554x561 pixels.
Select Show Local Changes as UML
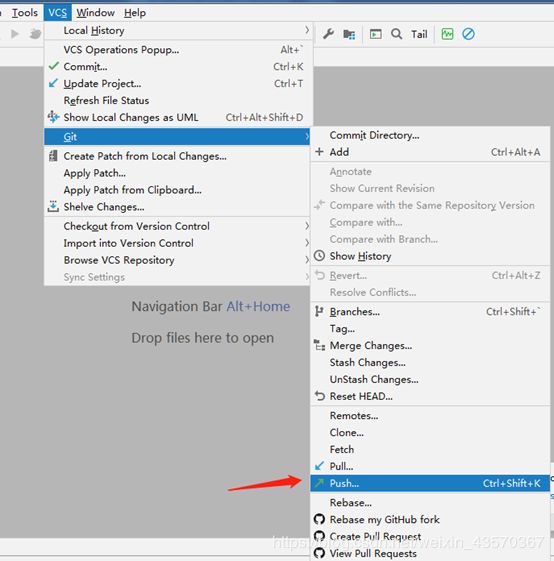(x=178, y=117)
